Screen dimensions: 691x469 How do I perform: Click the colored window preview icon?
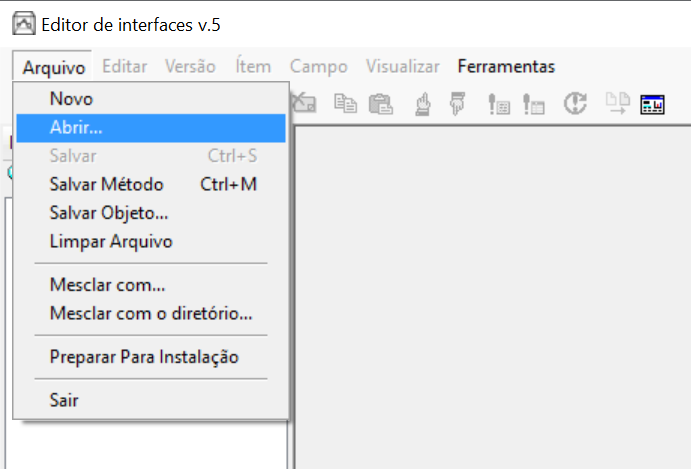click(x=652, y=102)
